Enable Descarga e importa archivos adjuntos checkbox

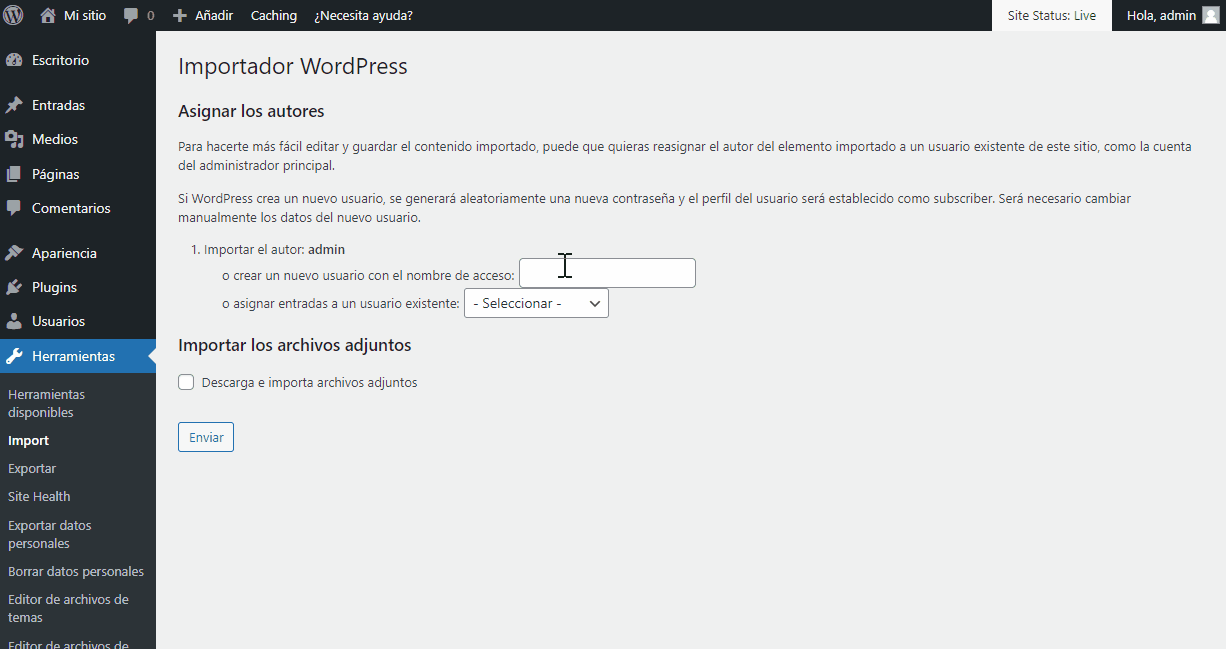186,382
